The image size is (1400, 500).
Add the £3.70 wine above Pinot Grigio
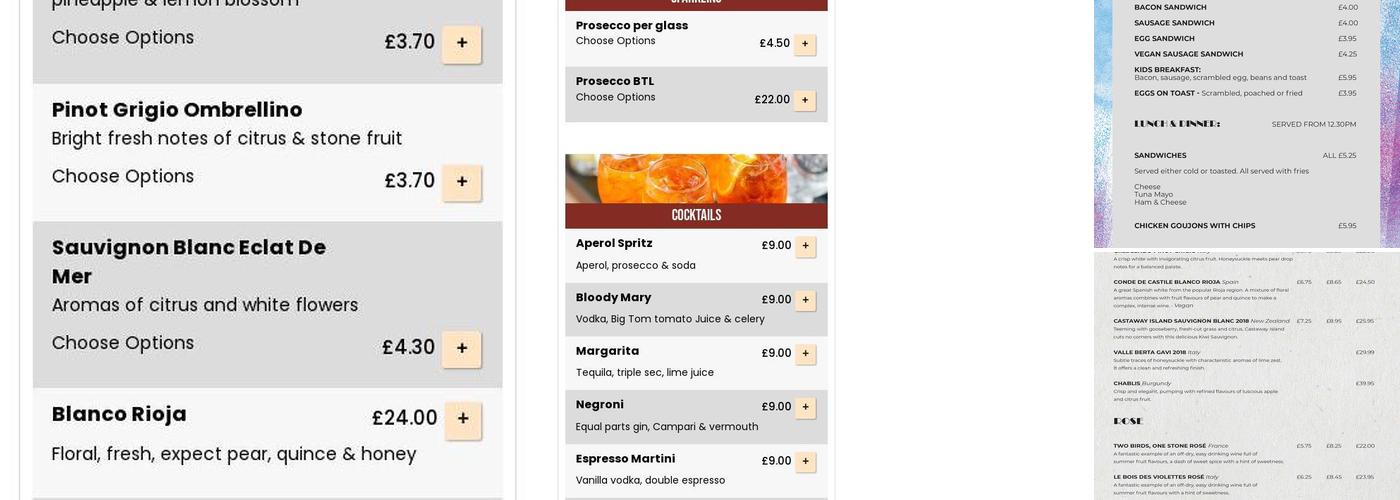[462, 43]
